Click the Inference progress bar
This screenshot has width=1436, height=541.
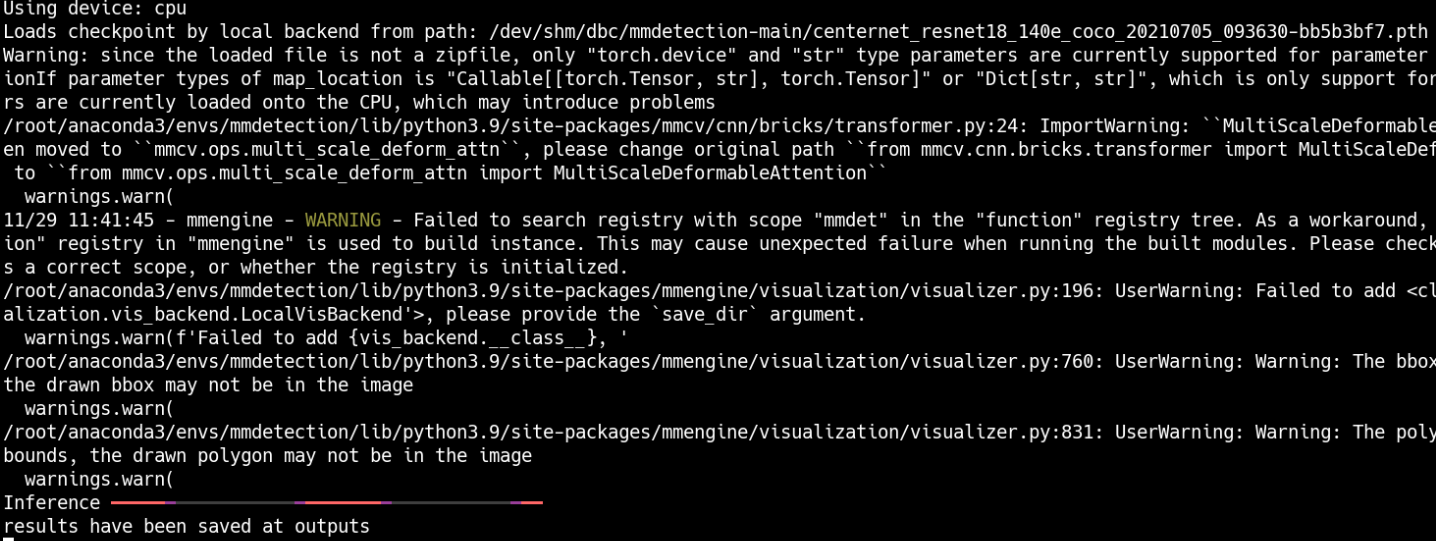327,502
